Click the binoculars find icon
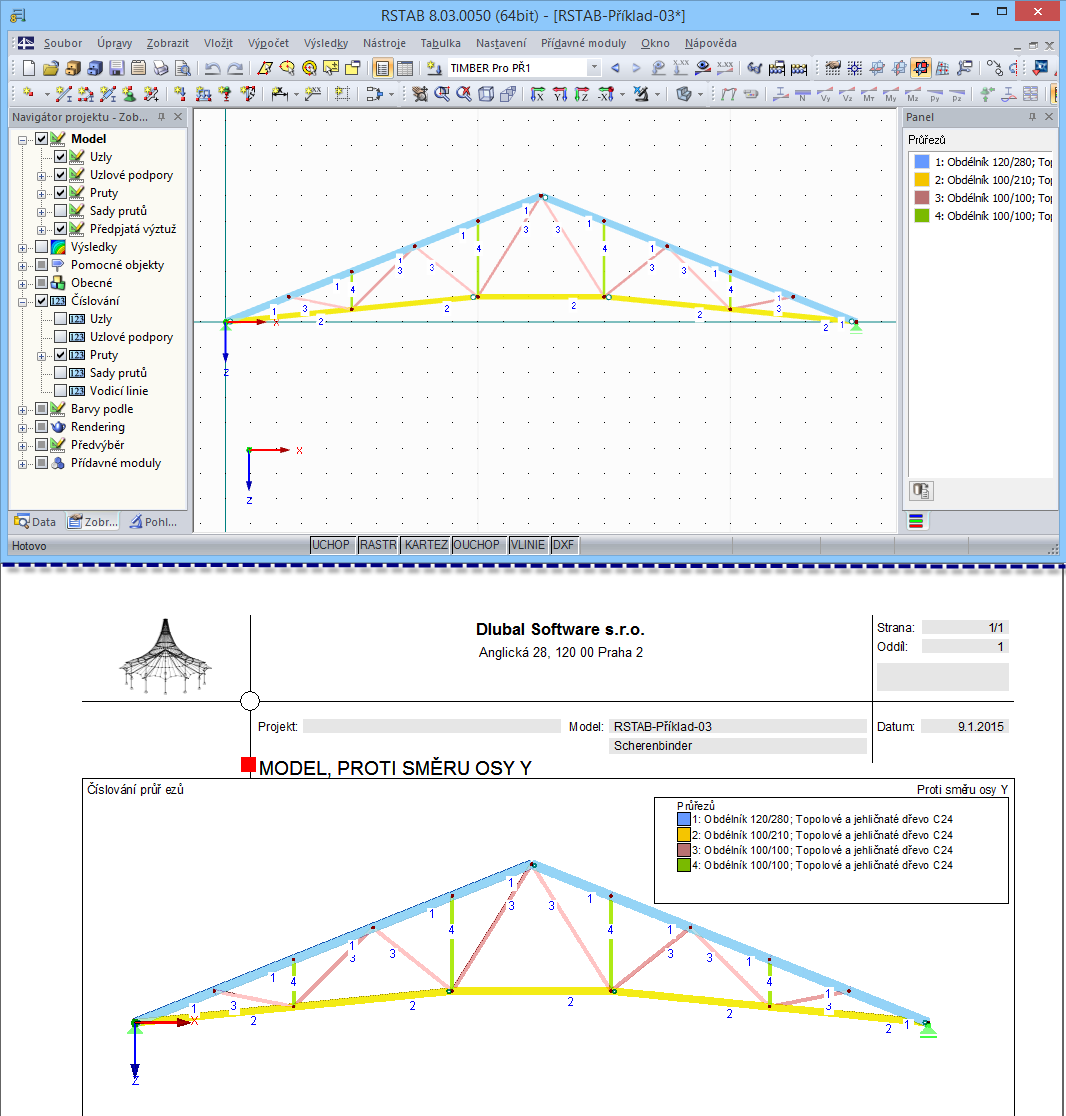This screenshot has height=1116, width=1066. (755, 68)
